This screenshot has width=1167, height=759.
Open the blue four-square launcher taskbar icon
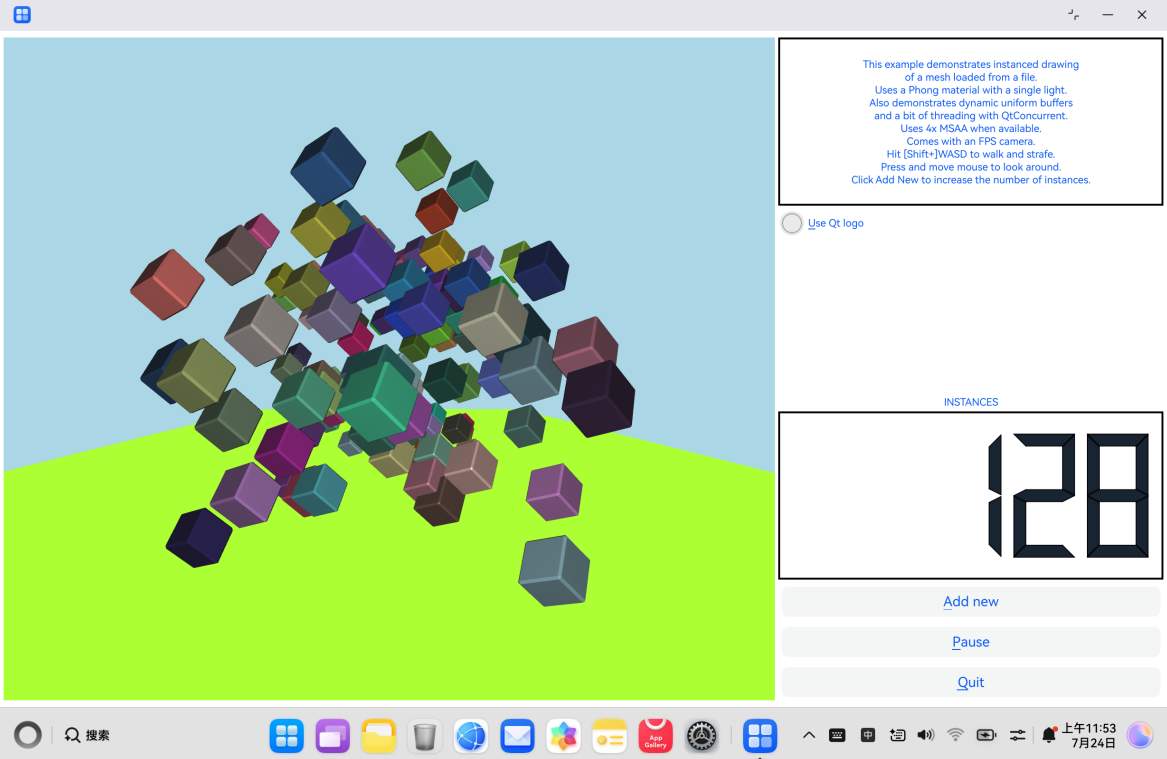point(287,736)
